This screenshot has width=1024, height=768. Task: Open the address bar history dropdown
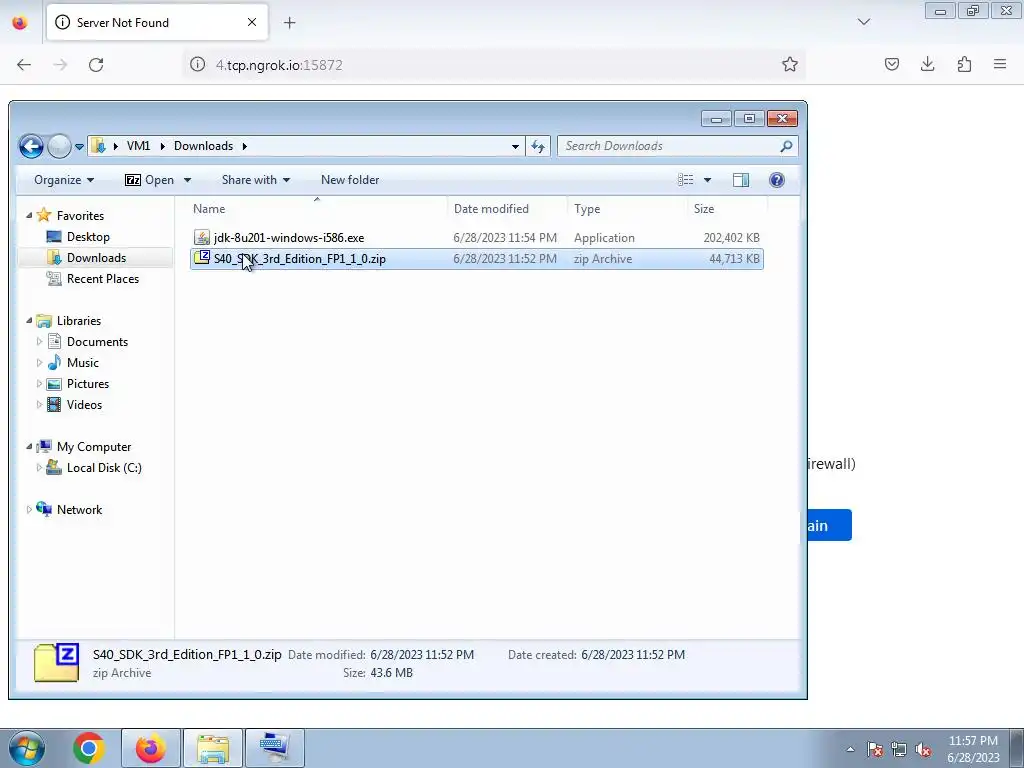coord(515,146)
